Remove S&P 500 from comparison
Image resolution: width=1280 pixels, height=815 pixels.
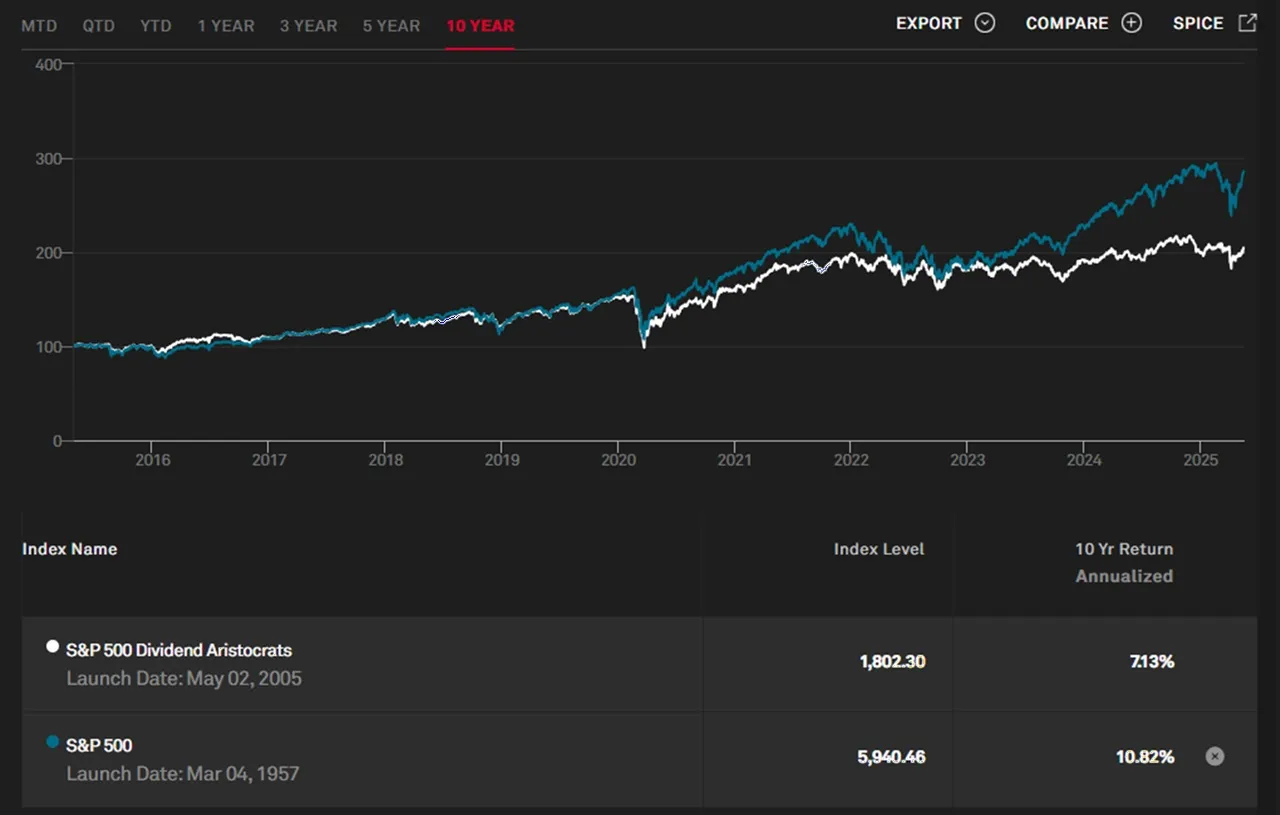click(1214, 756)
